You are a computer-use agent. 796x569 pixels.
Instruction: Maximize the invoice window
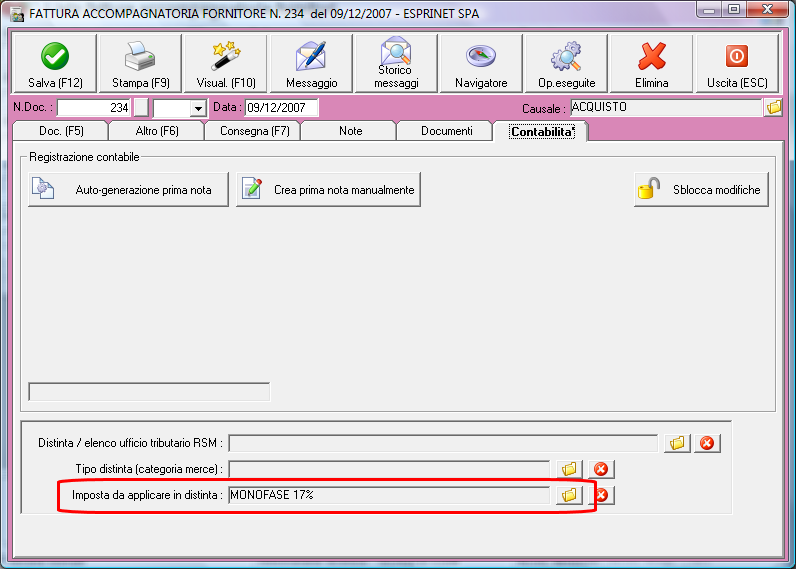734,10
